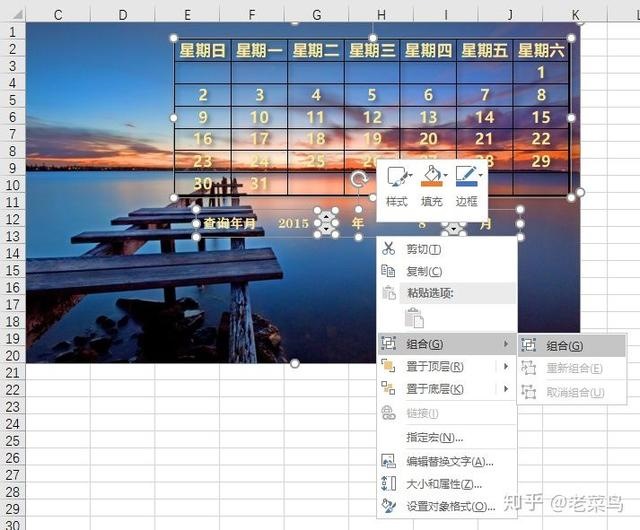
Task: Open the 样式 style dropdown arrow
Action: (x=410, y=175)
